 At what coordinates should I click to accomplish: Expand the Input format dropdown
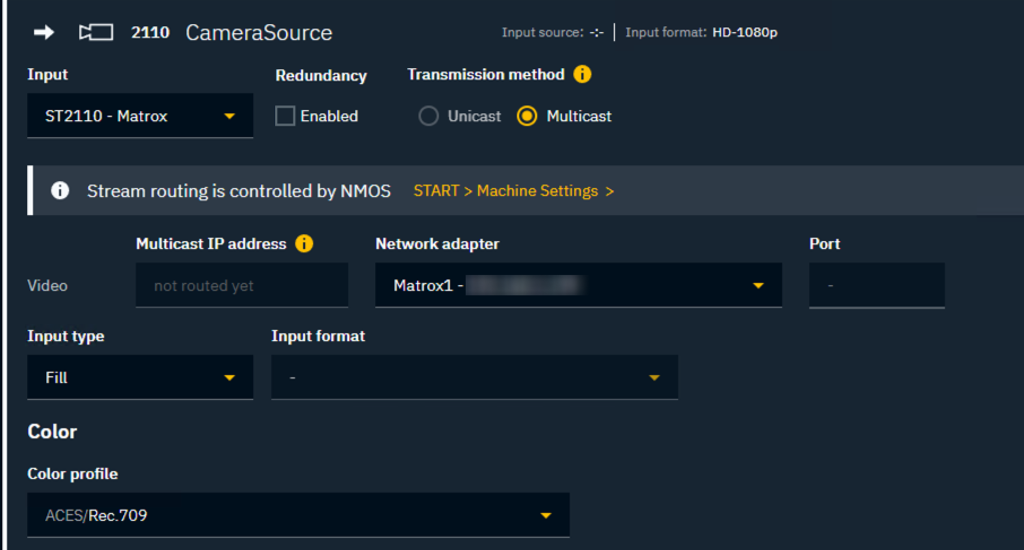(x=474, y=378)
